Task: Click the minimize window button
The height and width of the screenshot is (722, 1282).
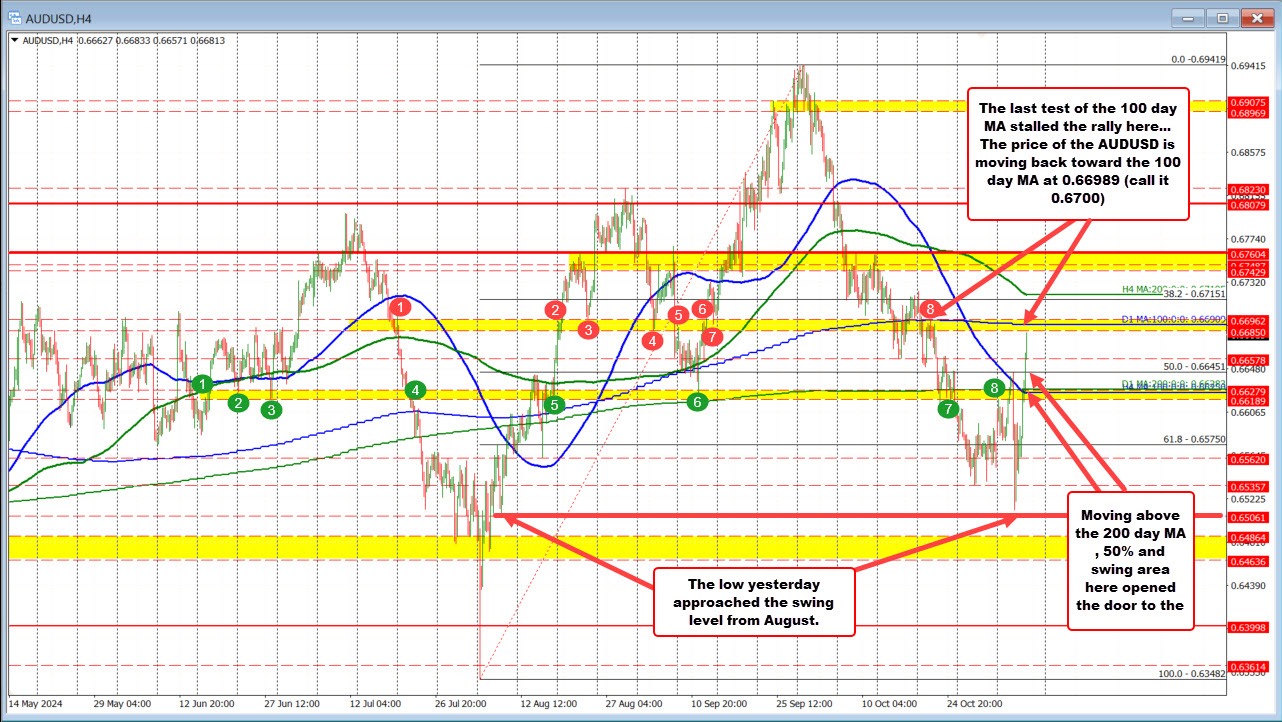Action: tap(1186, 18)
